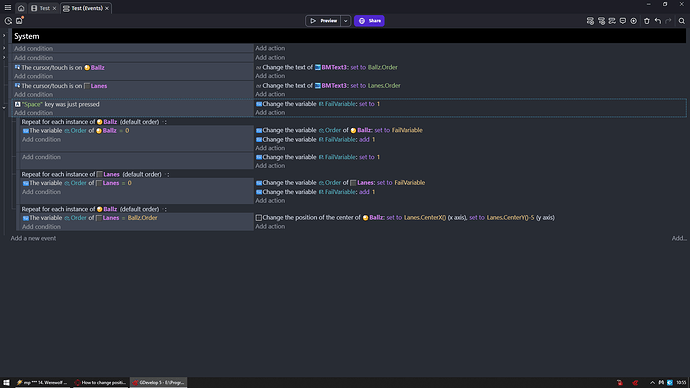Delete selected event with trash icon
This screenshot has width=690, height=388.
pyautogui.click(x=646, y=21)
